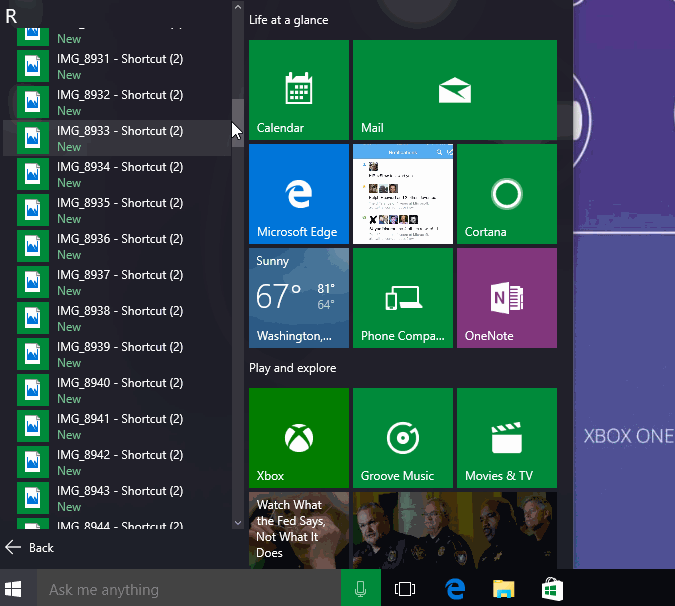Screen dimensions: 675x606
Task: Open IMG_8933 - Shortcut (2)
Action: tap(117, 138)
